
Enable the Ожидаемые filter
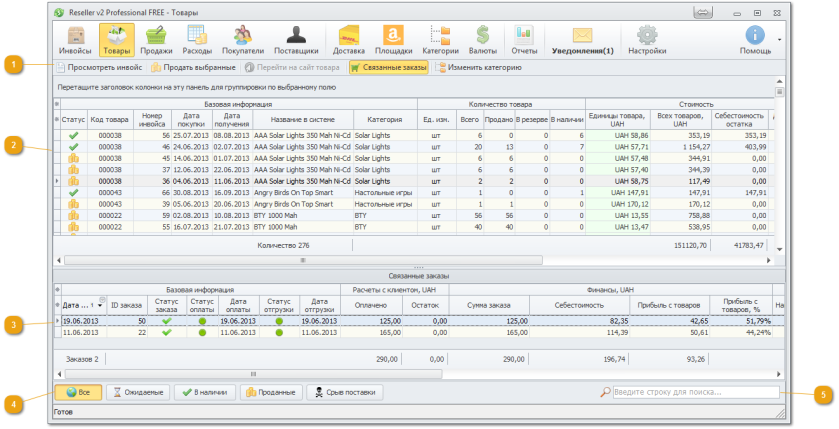137,393
